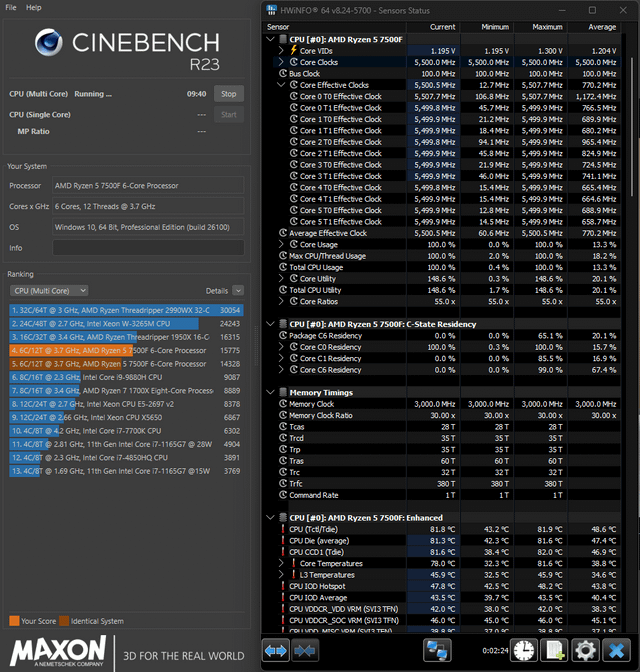Click the expand columns arrows icon in HWiNFO

[276, 651]
